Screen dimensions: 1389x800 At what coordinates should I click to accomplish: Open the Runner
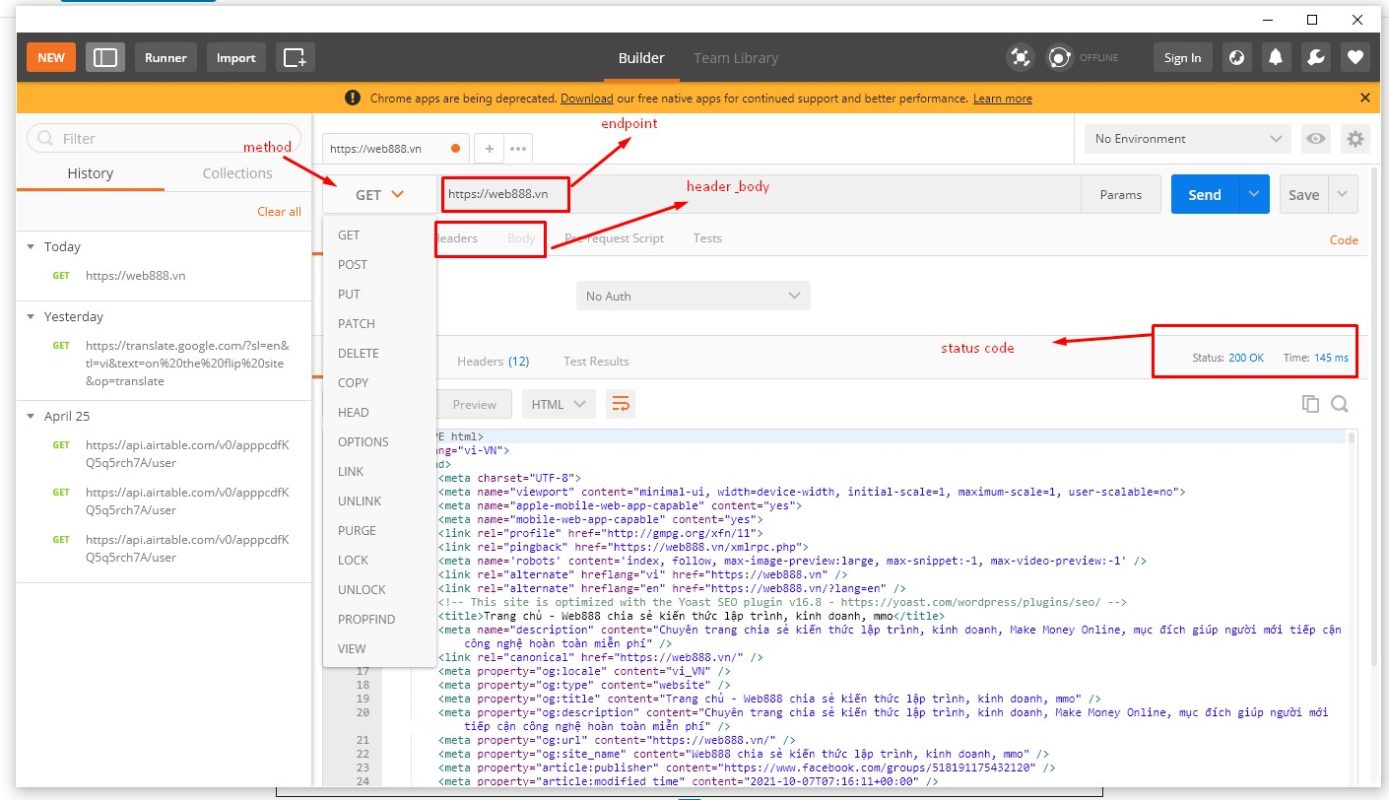point(165,58)
